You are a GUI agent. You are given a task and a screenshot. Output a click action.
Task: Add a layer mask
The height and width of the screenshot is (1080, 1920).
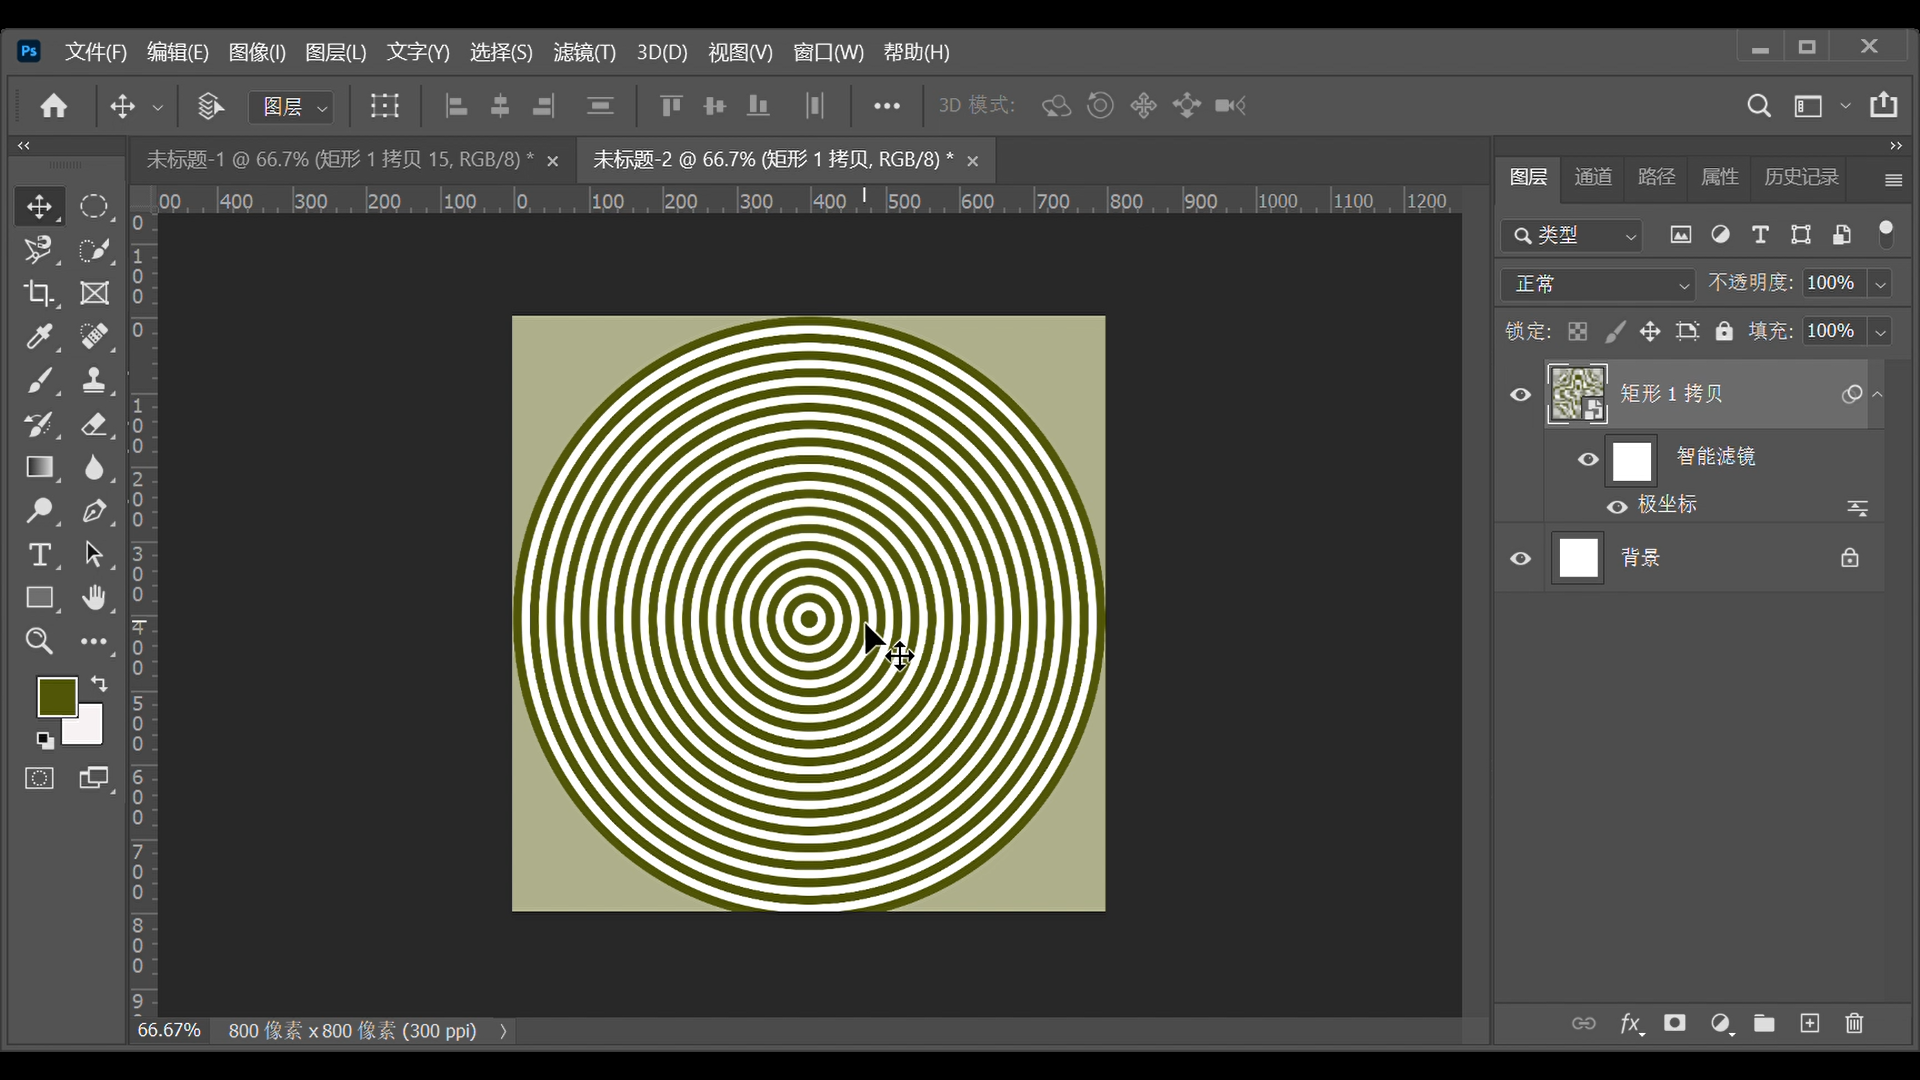click(x=1675, y=1023)
